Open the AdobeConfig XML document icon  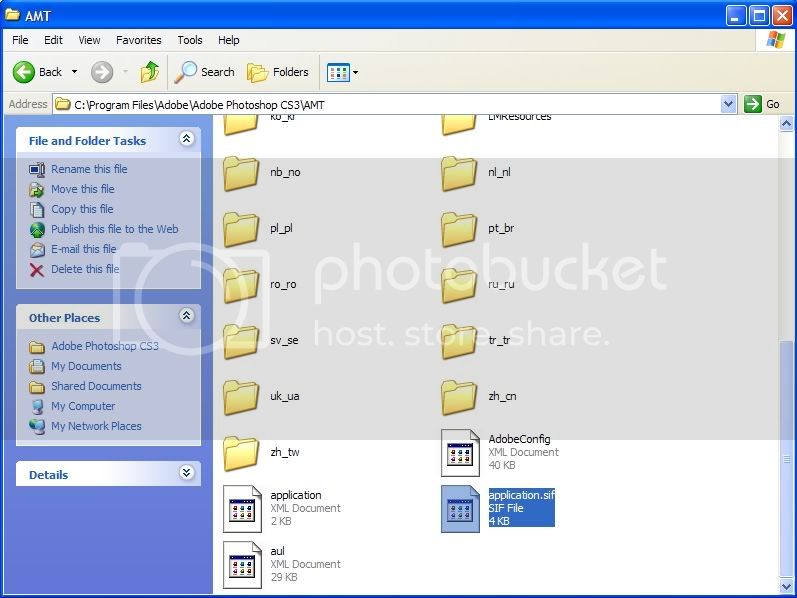click(461, 452)
